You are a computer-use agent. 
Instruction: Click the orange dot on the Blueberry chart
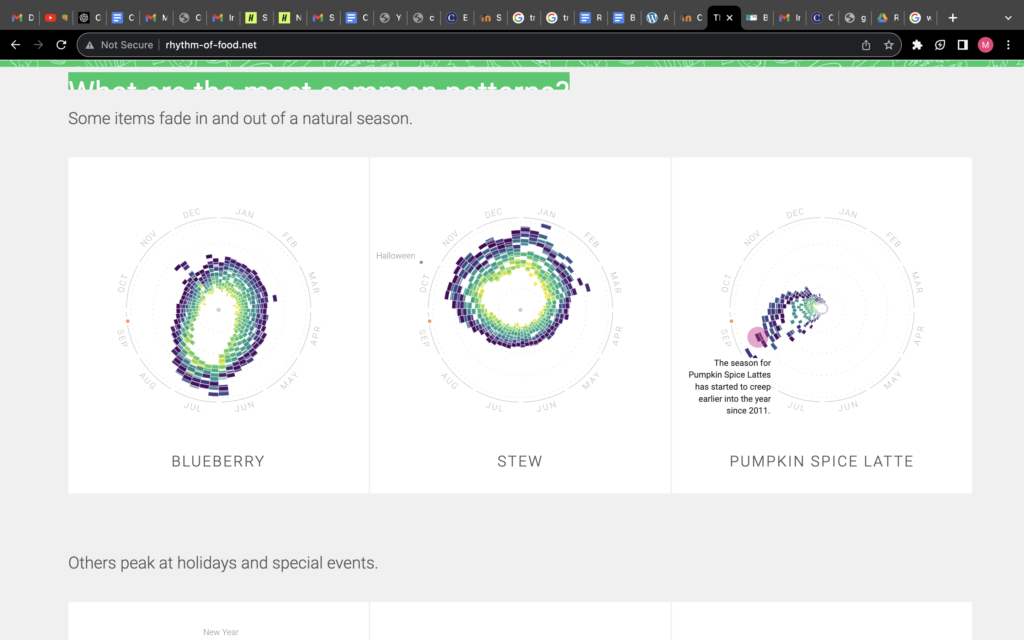(127, 321)
